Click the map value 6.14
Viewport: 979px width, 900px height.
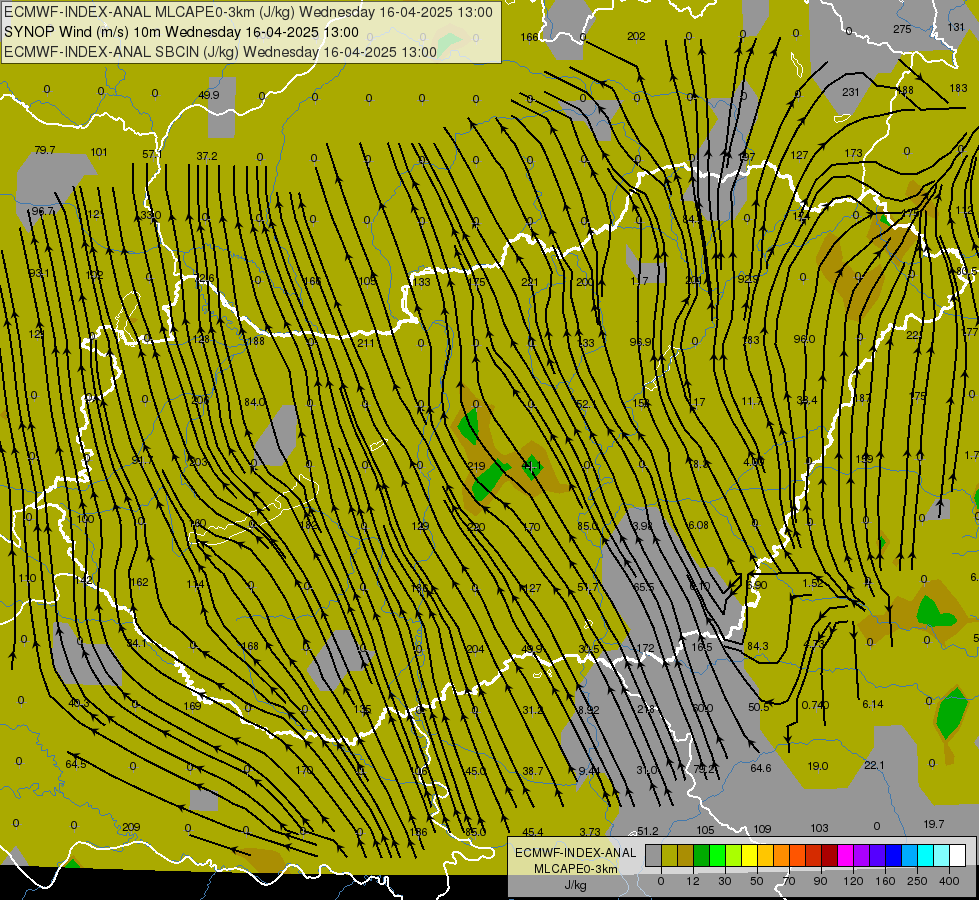click(873, 705)
